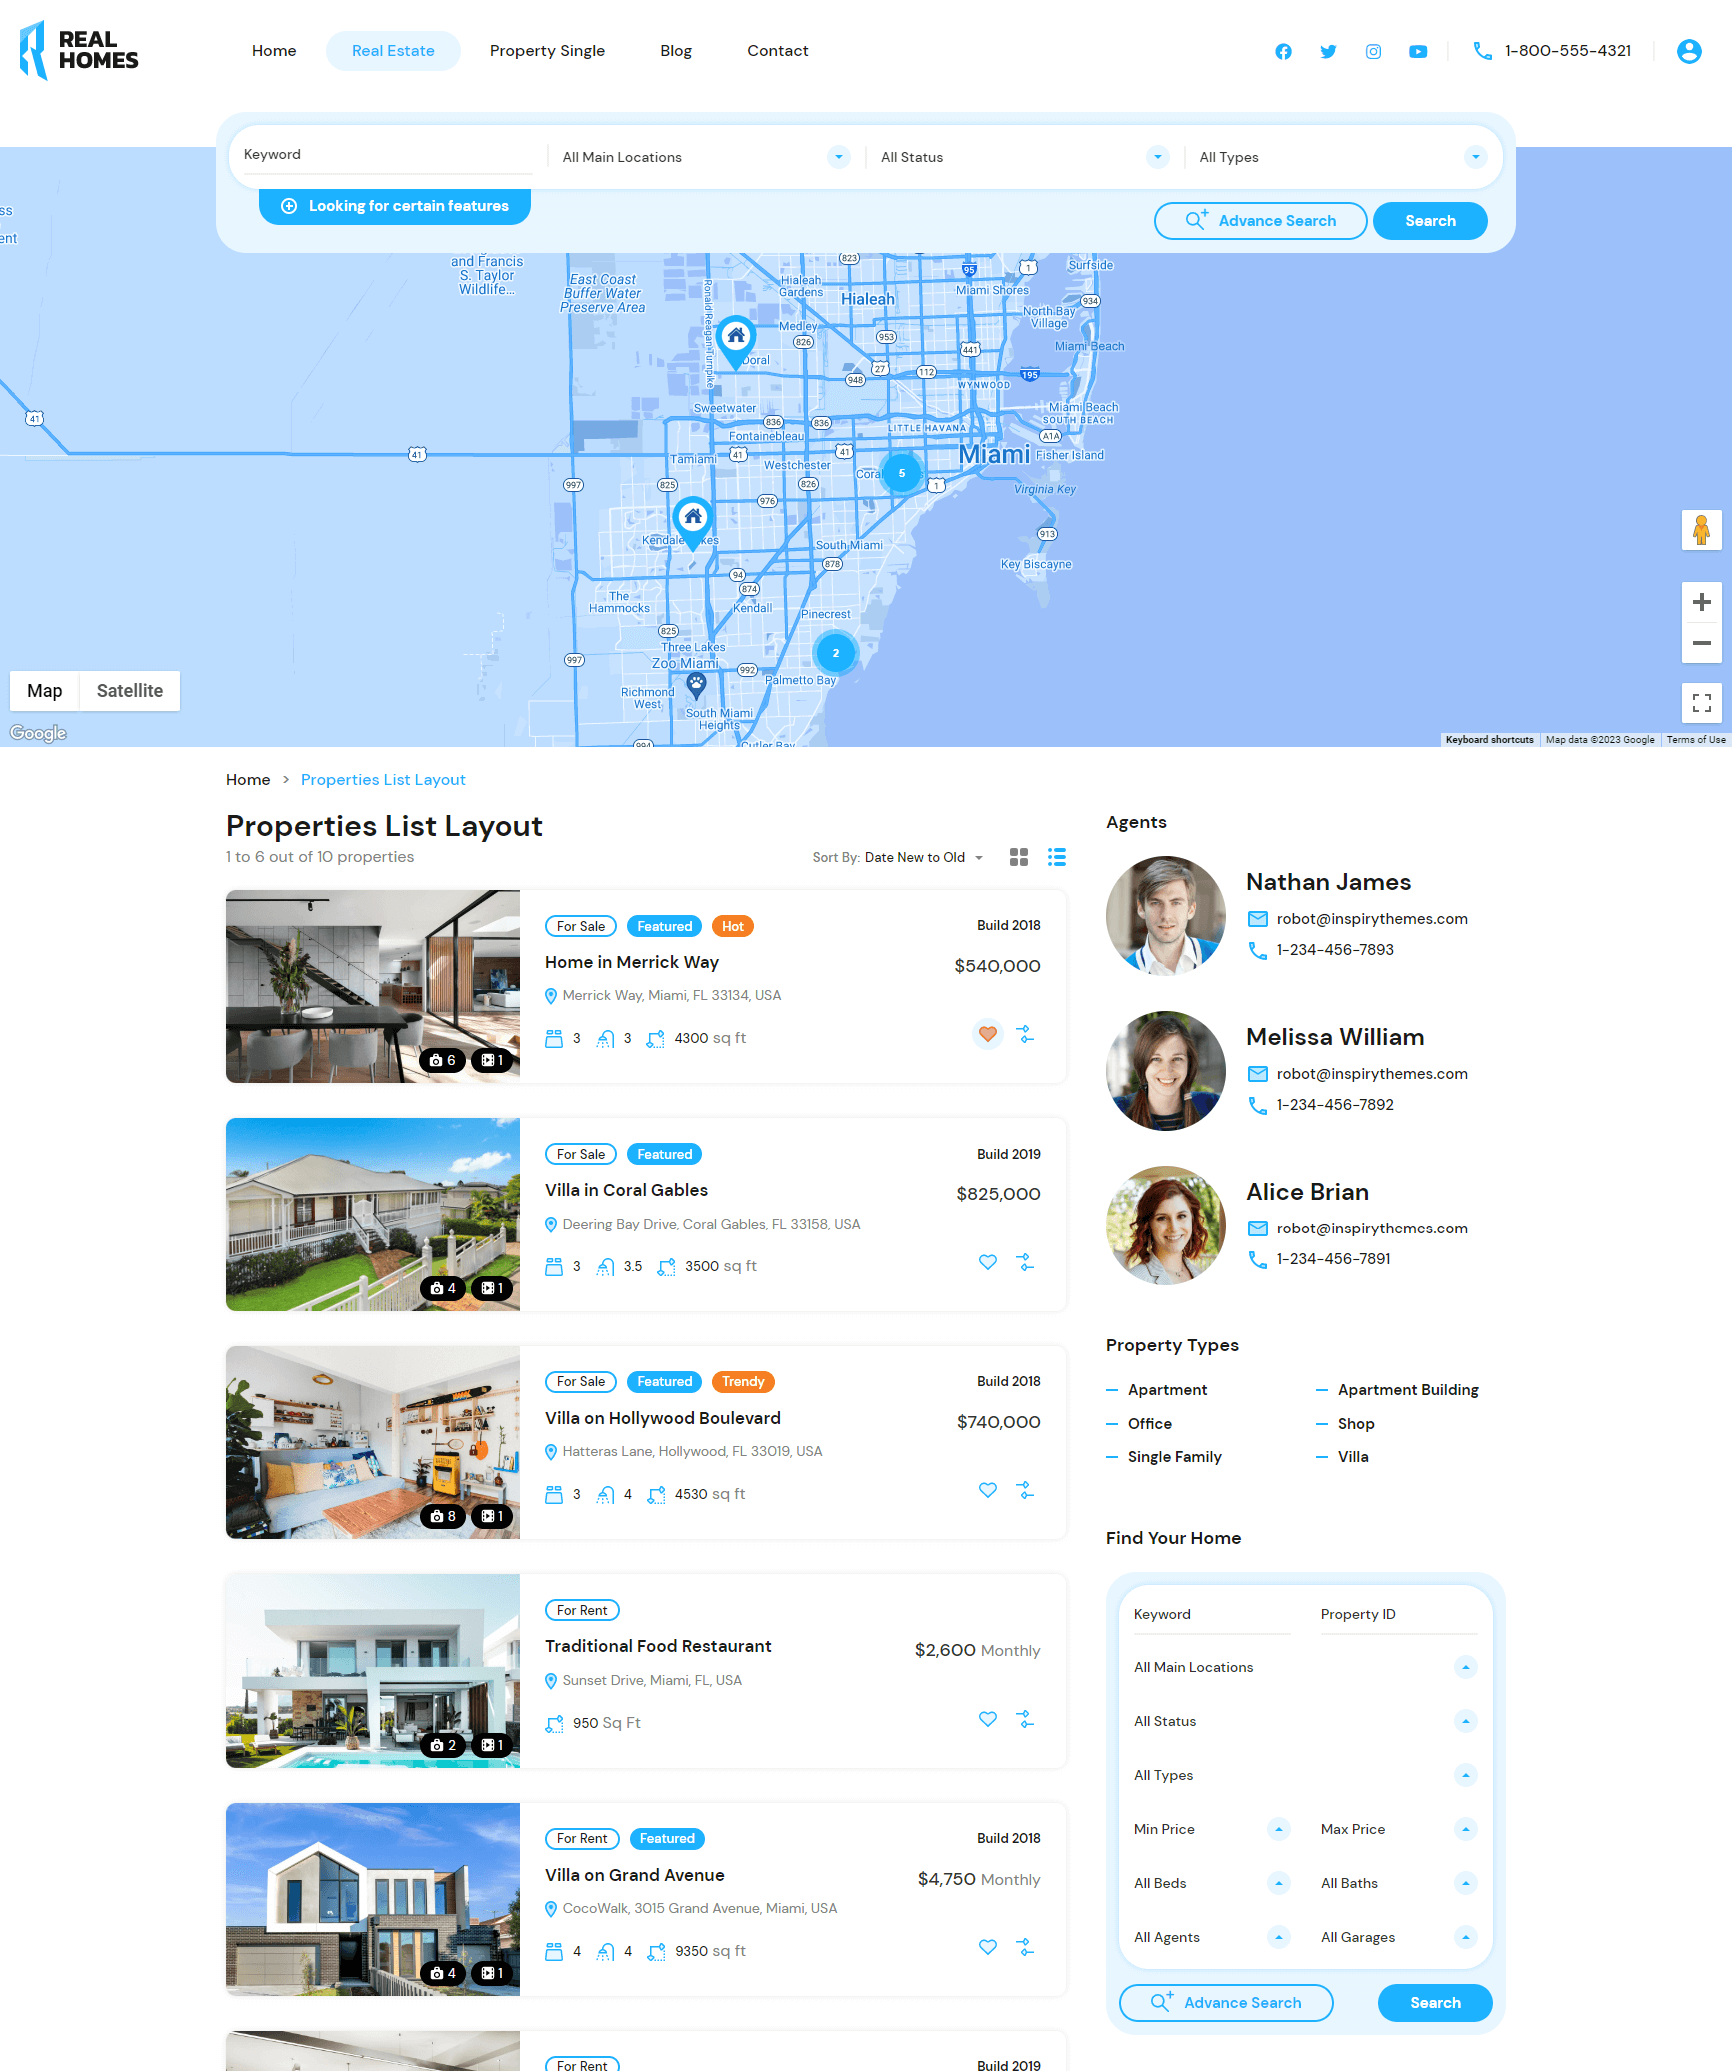This screenshot has width=1732, height=2071.
Task: Expand Looking for certain features
Action: tap(395, 206)
